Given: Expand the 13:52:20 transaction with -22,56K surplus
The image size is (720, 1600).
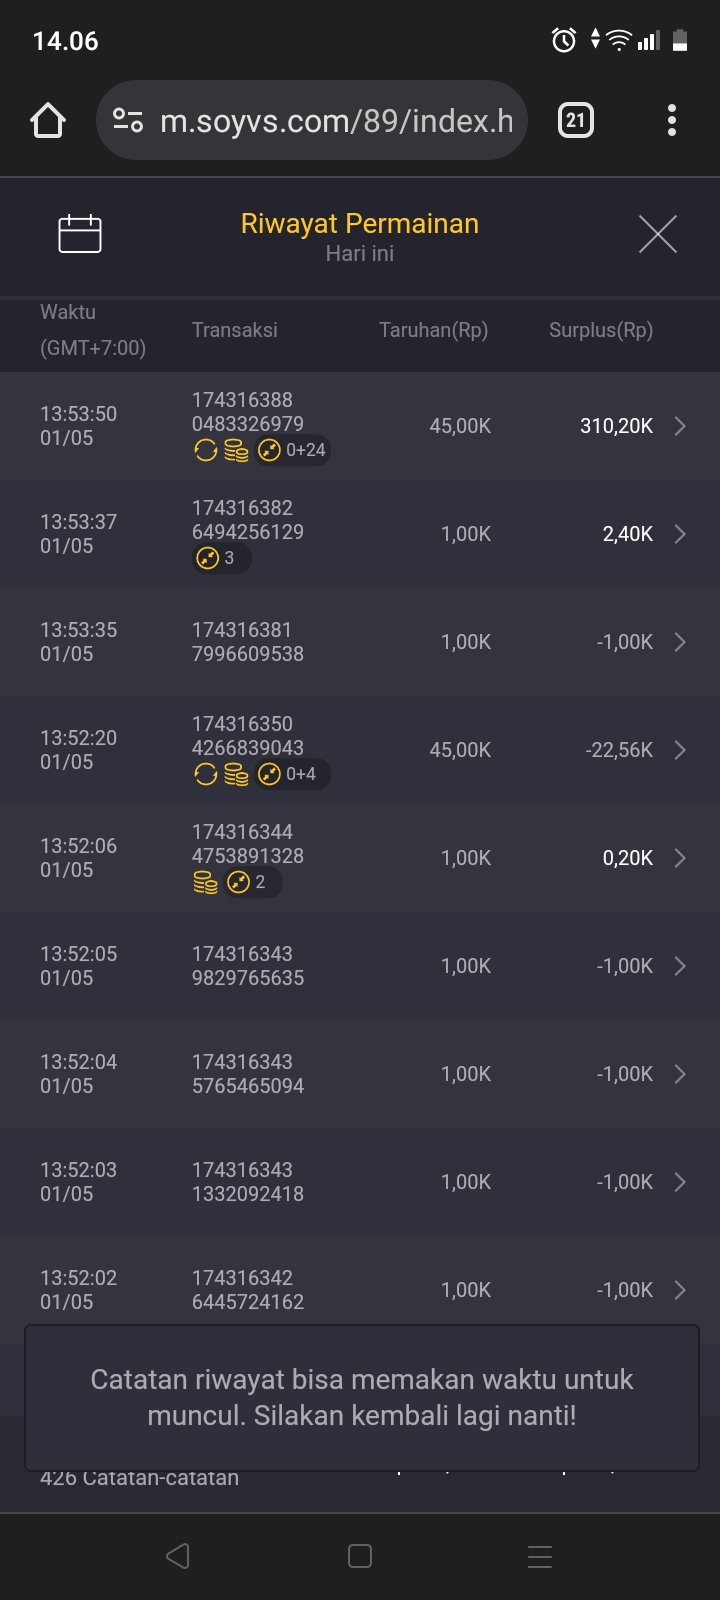Looking at the screenshot, I should click(680, 750).
